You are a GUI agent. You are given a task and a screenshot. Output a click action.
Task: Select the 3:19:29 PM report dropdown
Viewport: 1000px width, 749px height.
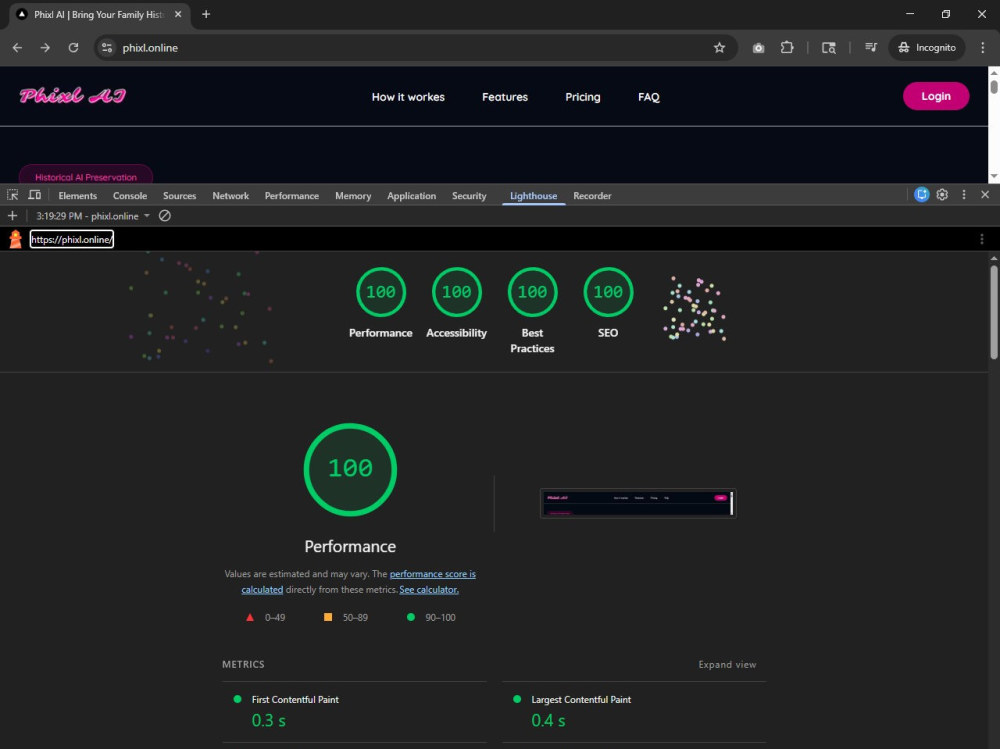coord(93,216)
